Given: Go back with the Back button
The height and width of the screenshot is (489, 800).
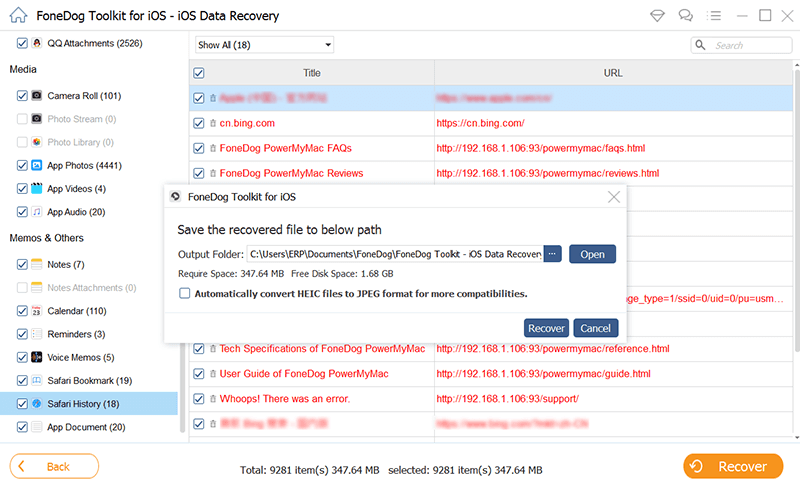Looking at the screenshot, I should click(54, 467).
